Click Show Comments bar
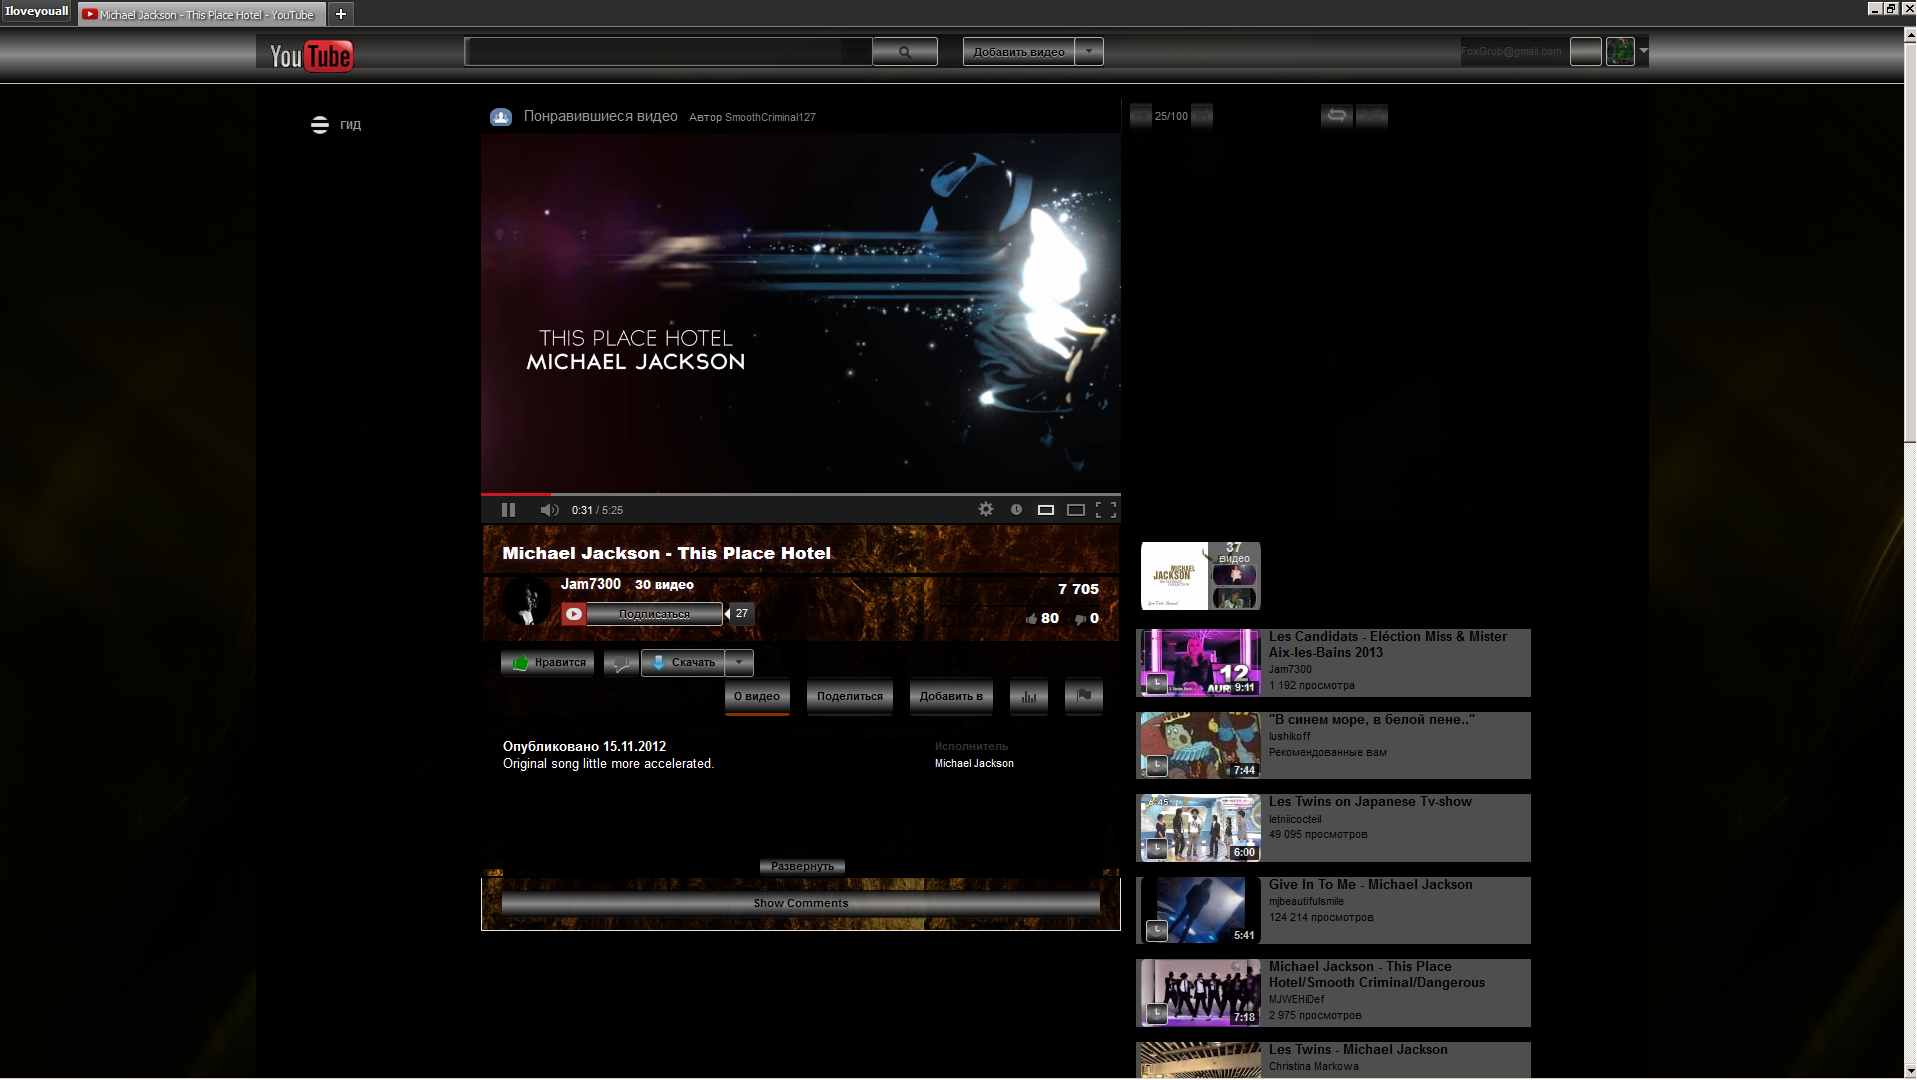The width and height of the screenshot is (1917, 1080). click(801, 903)
